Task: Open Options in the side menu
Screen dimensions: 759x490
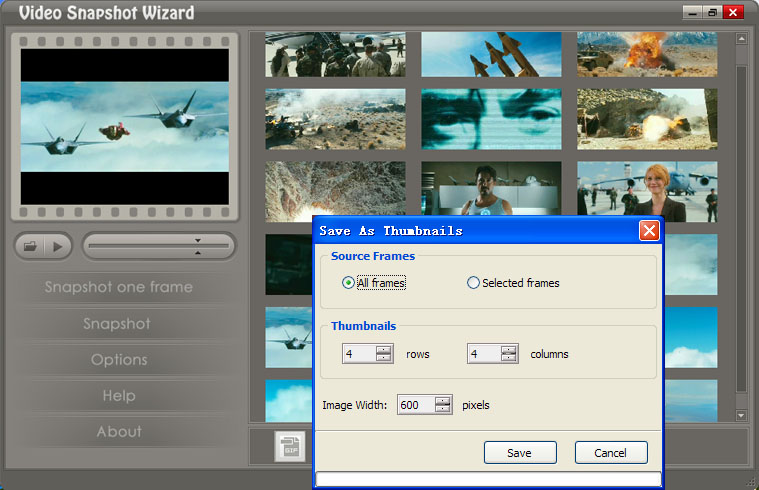Action: (x=119, y=359)
